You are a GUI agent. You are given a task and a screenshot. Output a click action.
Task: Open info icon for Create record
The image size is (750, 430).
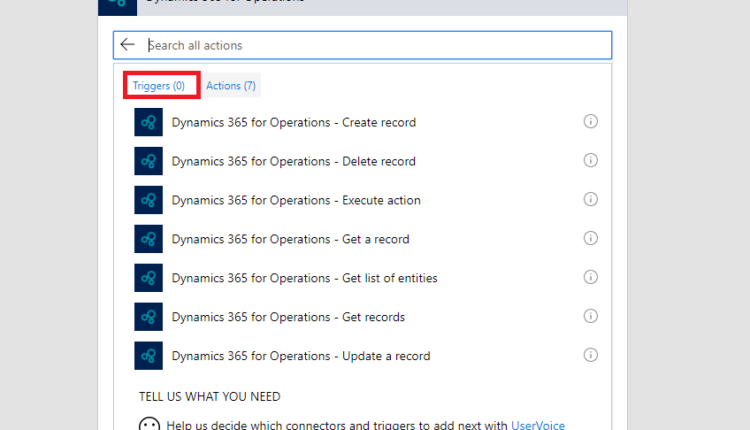[x=590, y=122]
